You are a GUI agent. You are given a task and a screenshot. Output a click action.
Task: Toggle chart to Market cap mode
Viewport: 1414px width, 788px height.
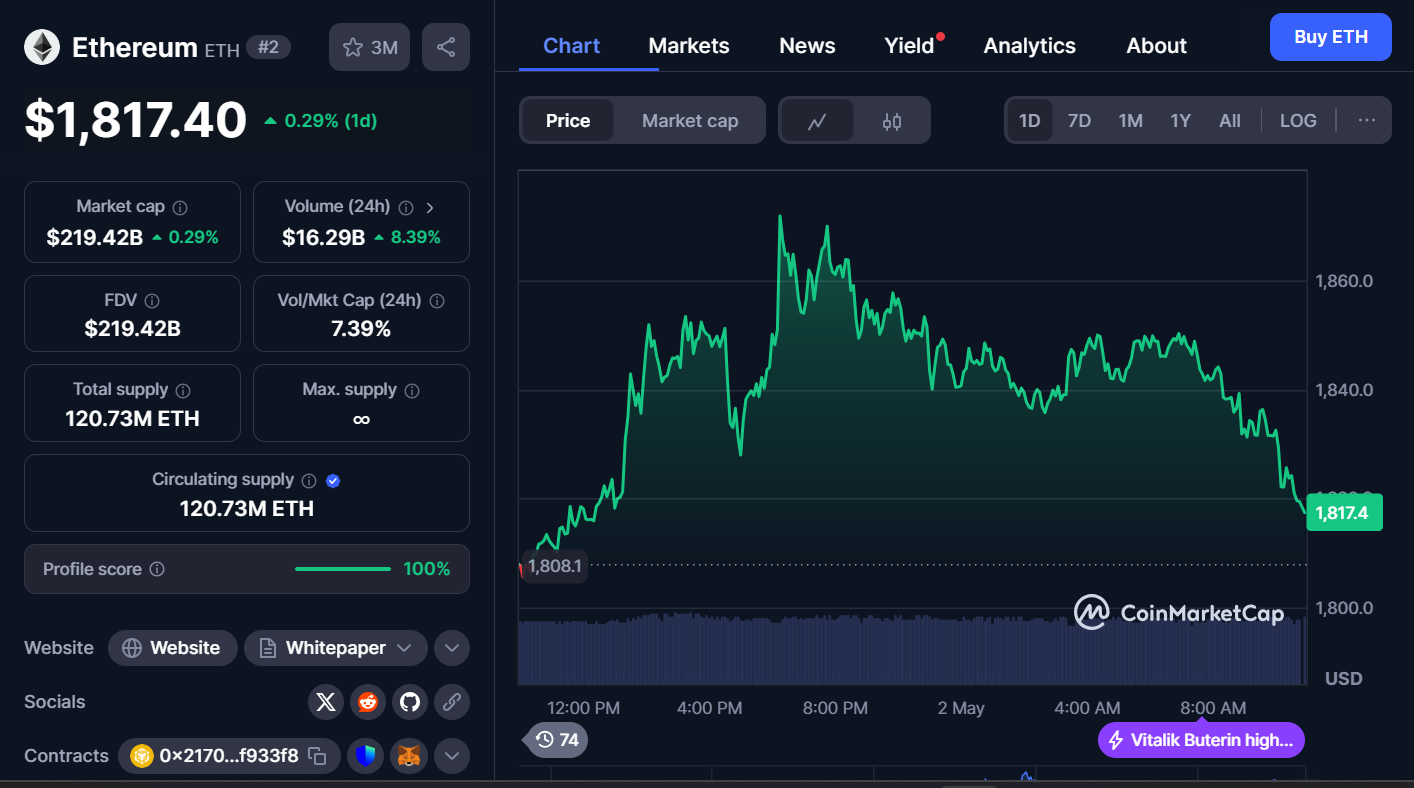690,121
